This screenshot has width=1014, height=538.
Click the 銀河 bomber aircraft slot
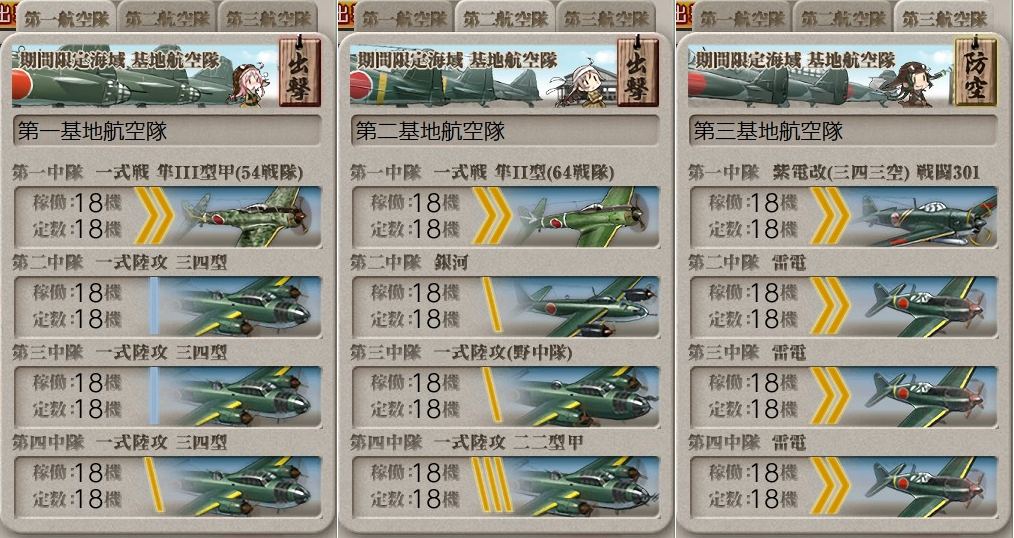tap(505, 307)
